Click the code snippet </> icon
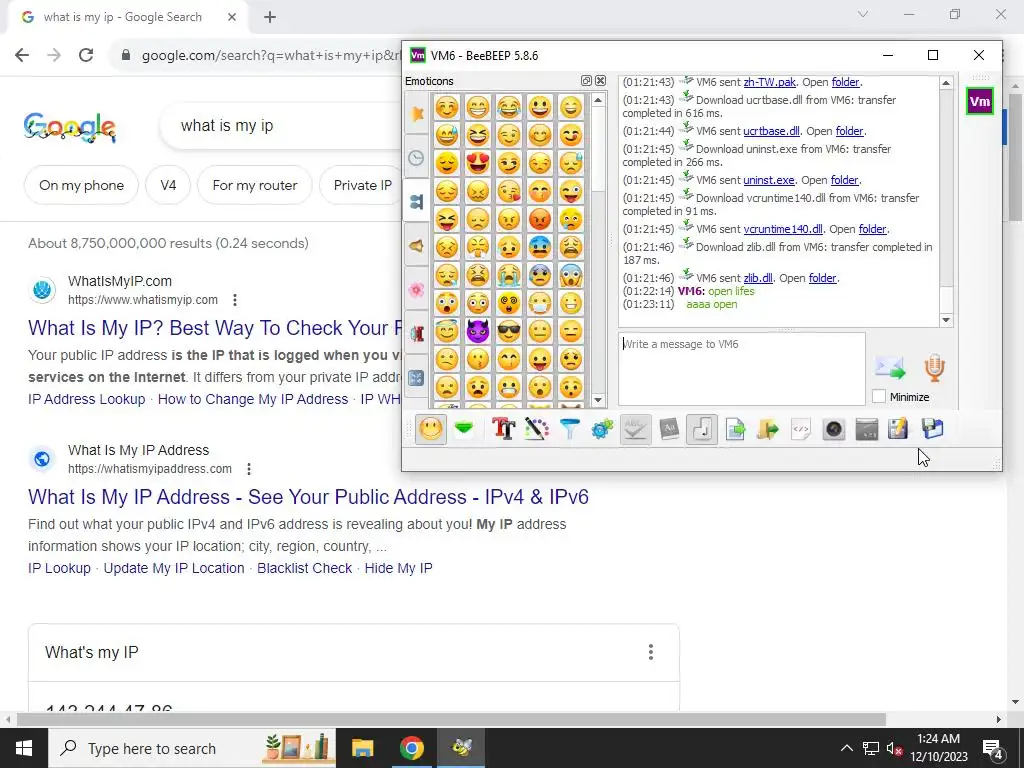 click(801, 429)
